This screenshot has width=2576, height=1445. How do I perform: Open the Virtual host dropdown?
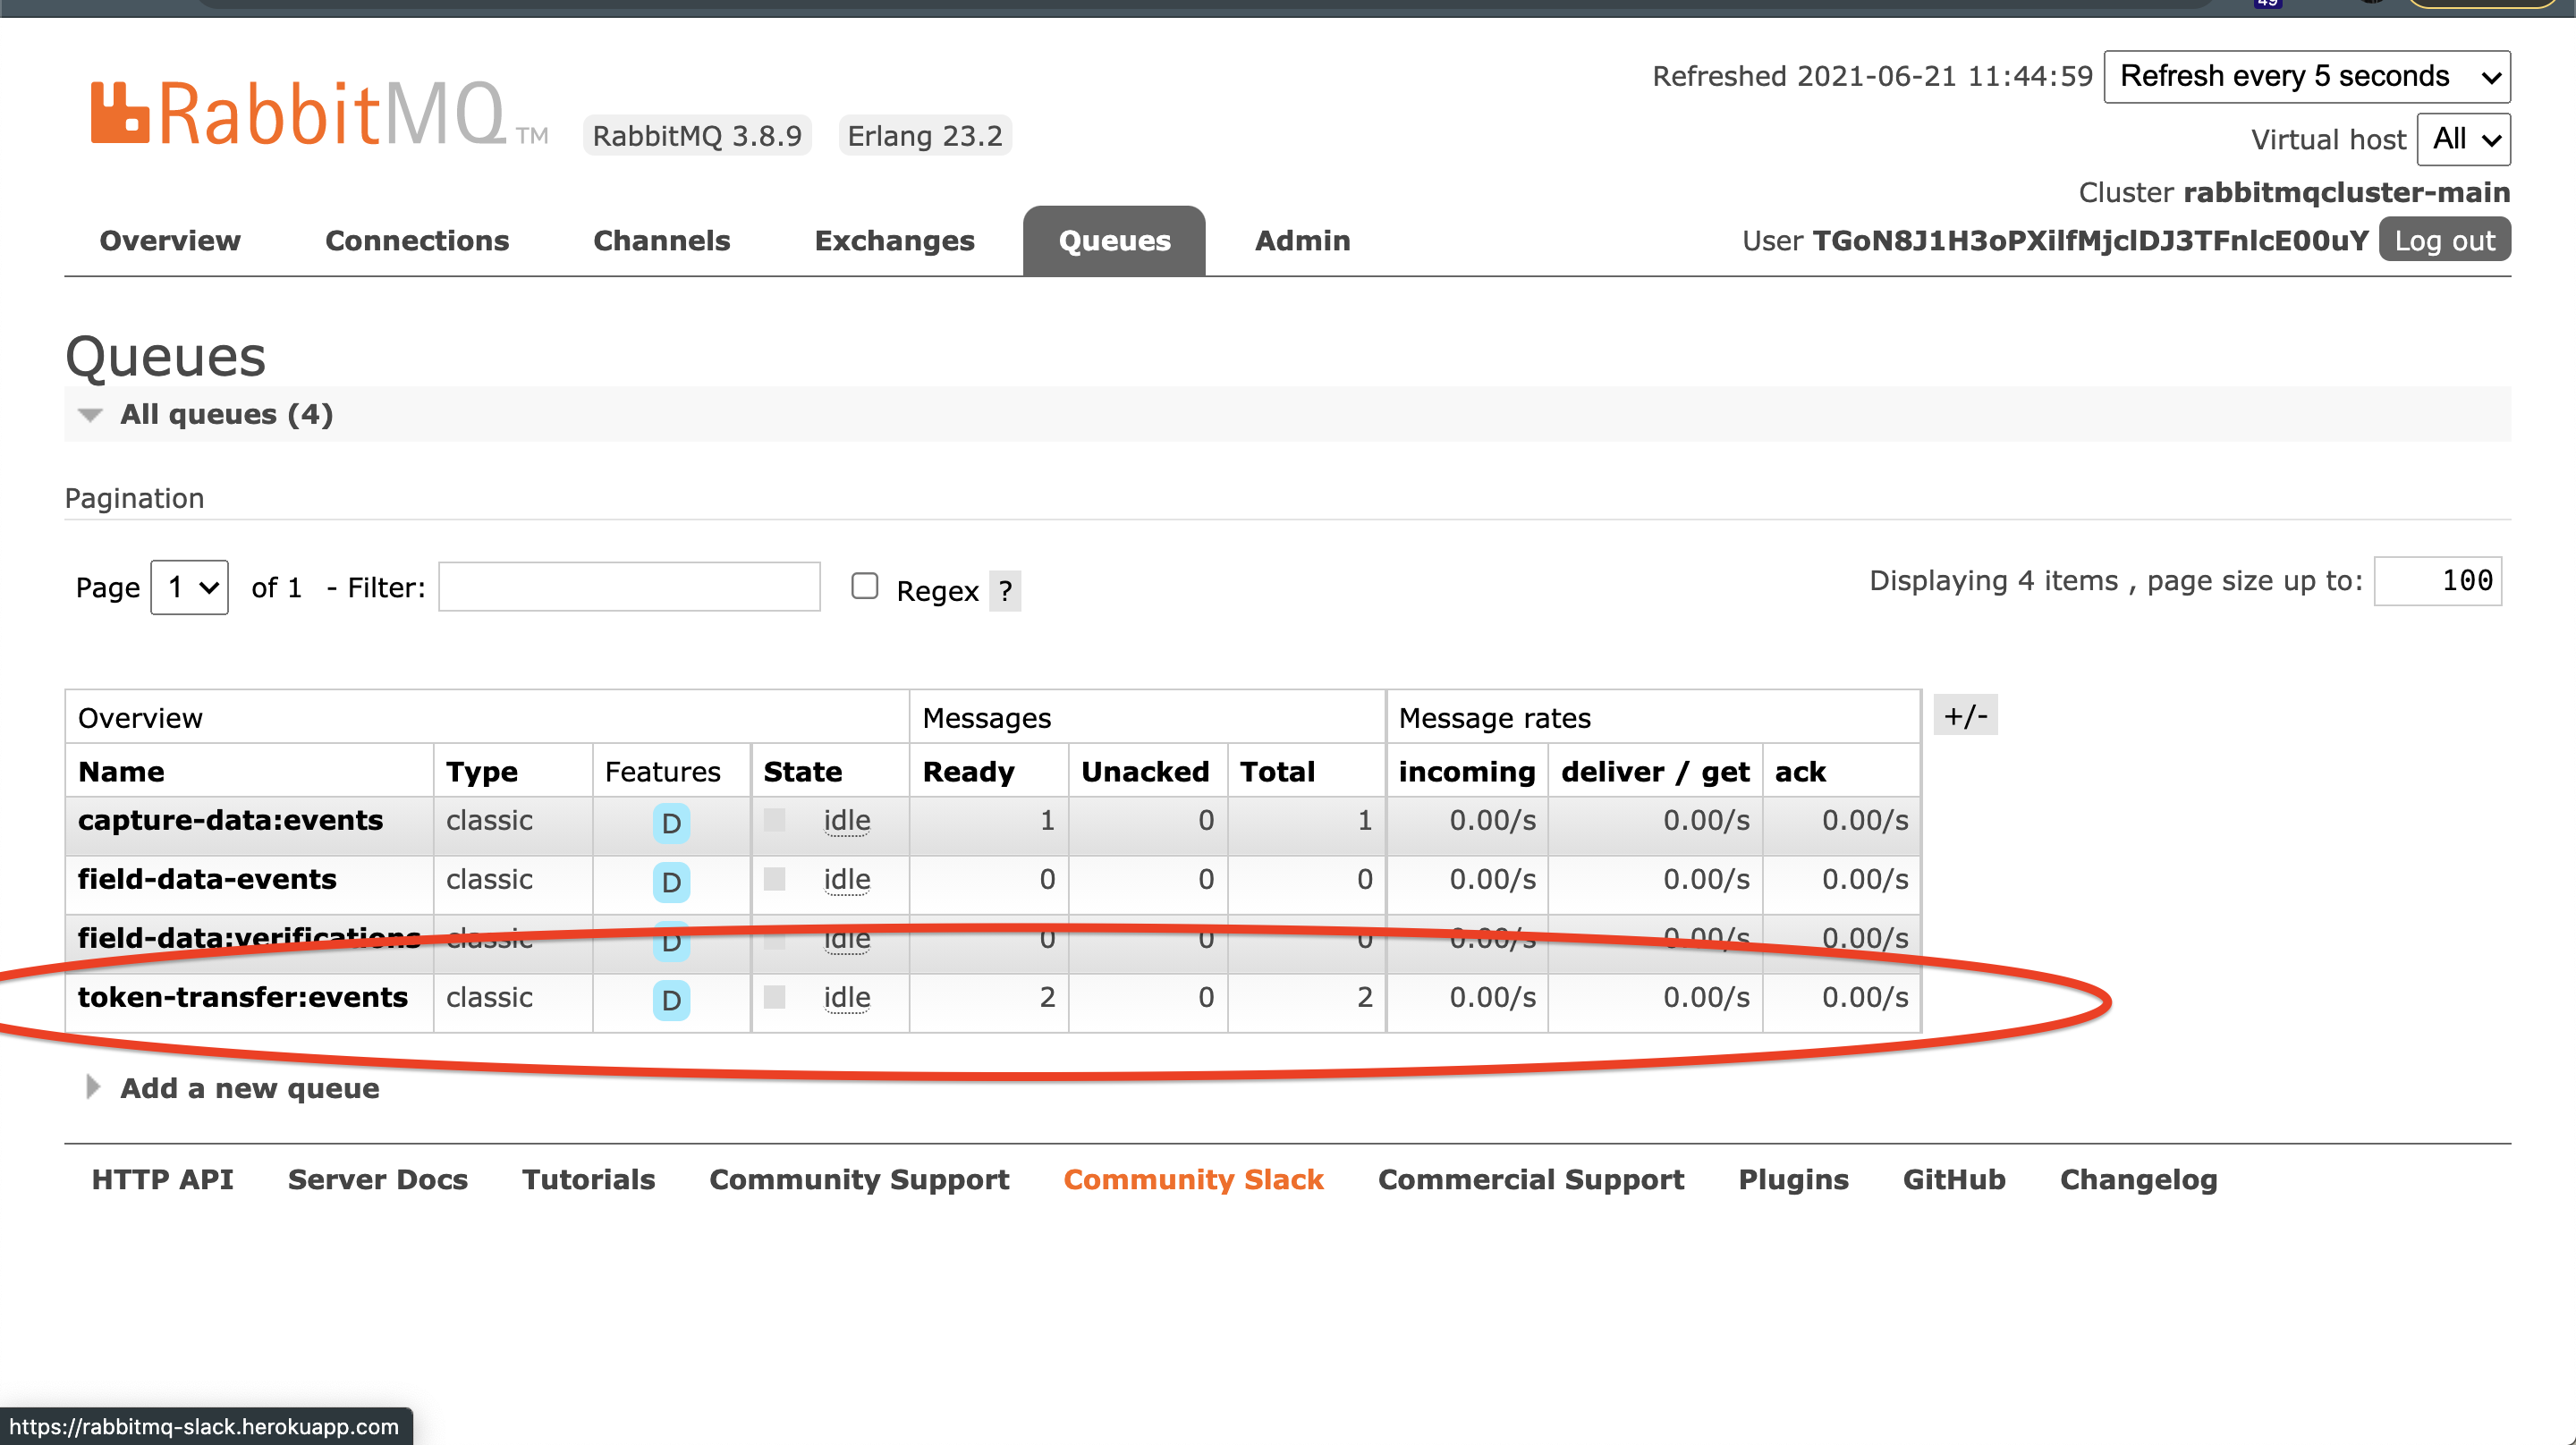(2463, 139)
